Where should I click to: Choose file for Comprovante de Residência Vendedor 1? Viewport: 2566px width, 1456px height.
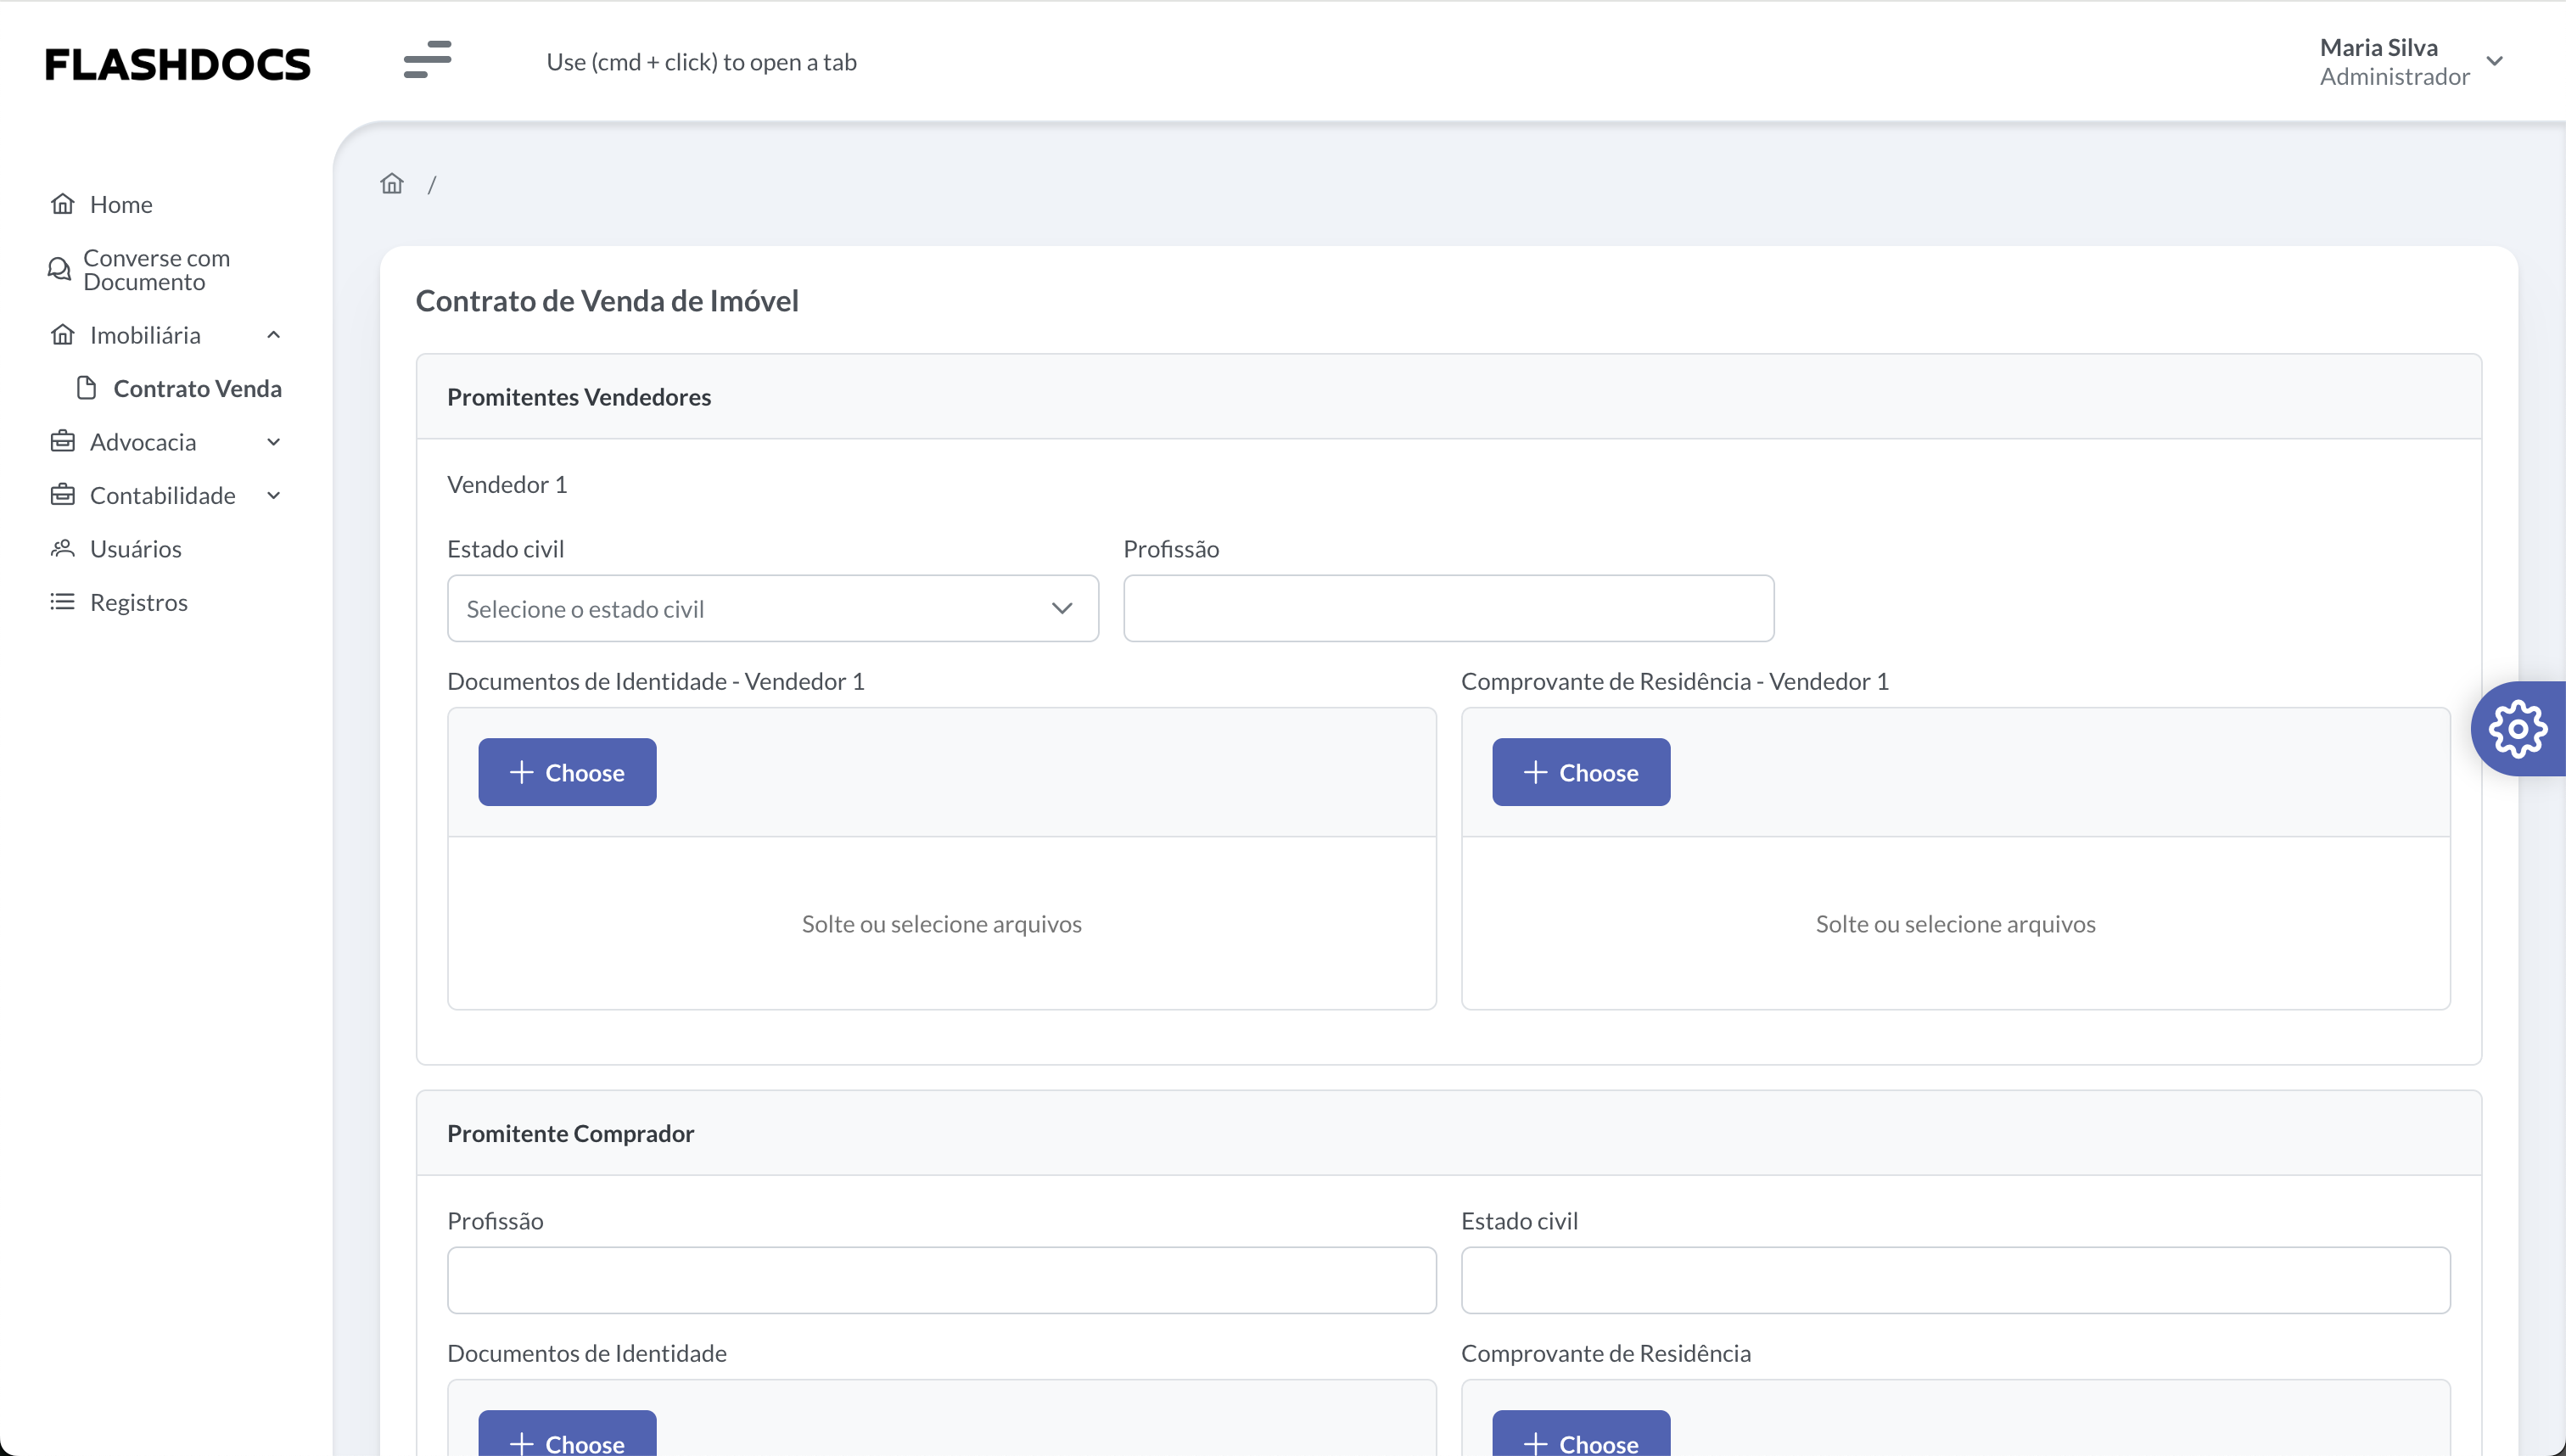[1580, 772]
